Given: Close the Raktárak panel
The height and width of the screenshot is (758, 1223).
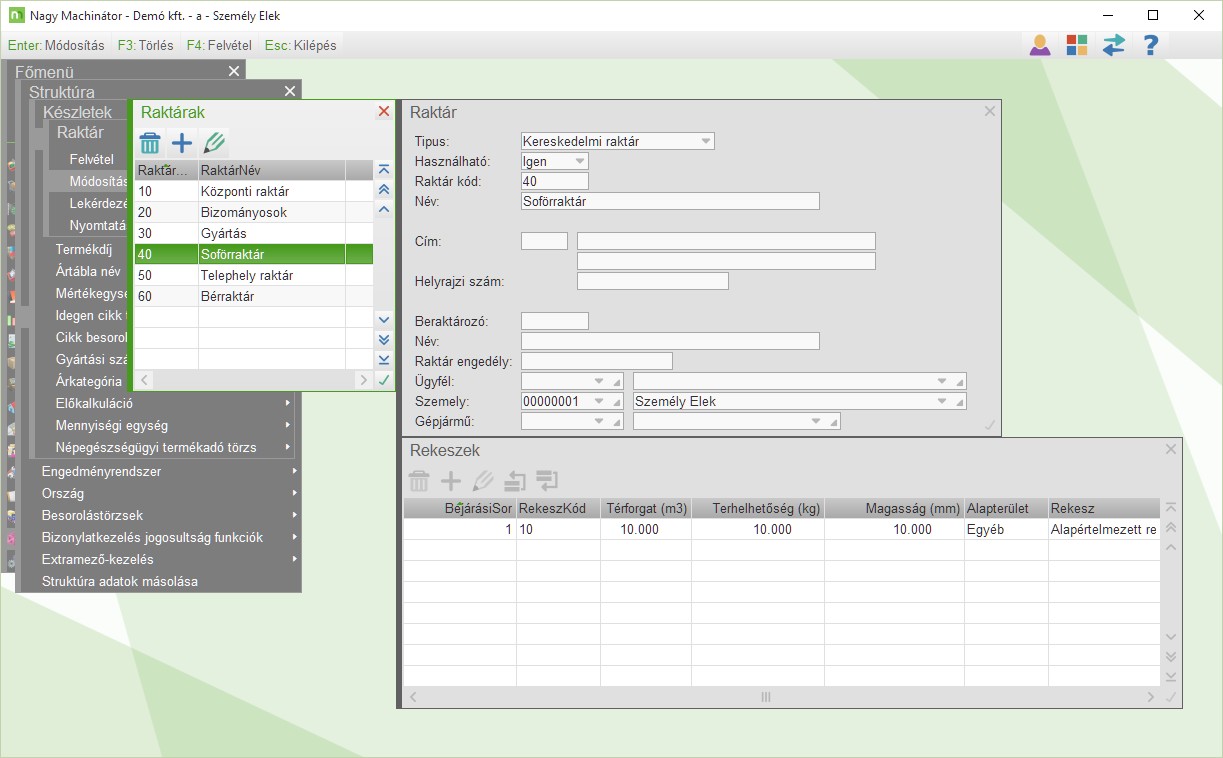Looking at the screenshot, I should pos(384,112).
